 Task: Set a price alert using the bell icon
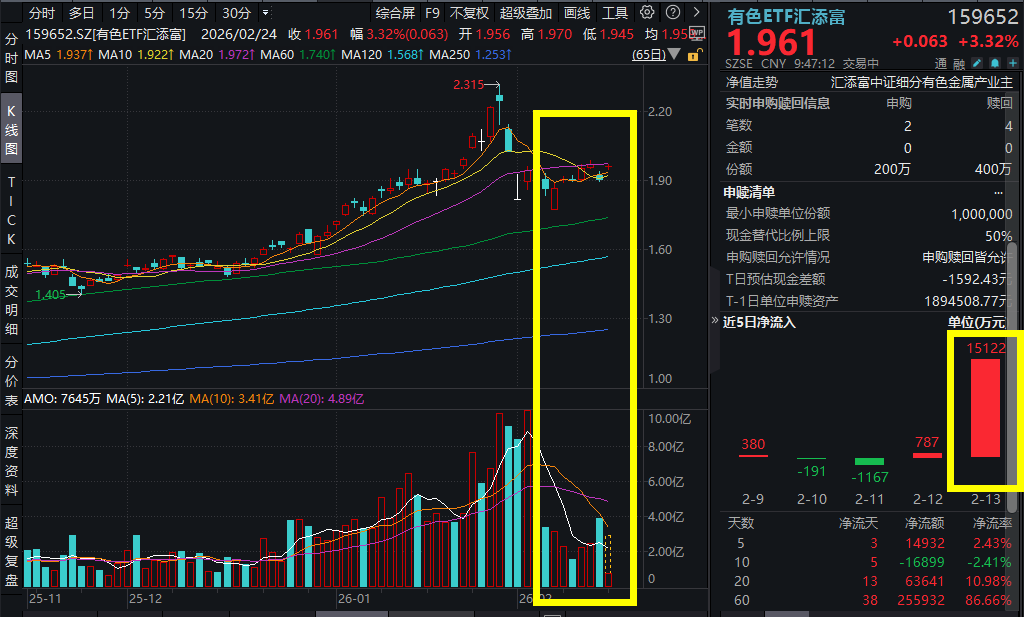point(995,62)
